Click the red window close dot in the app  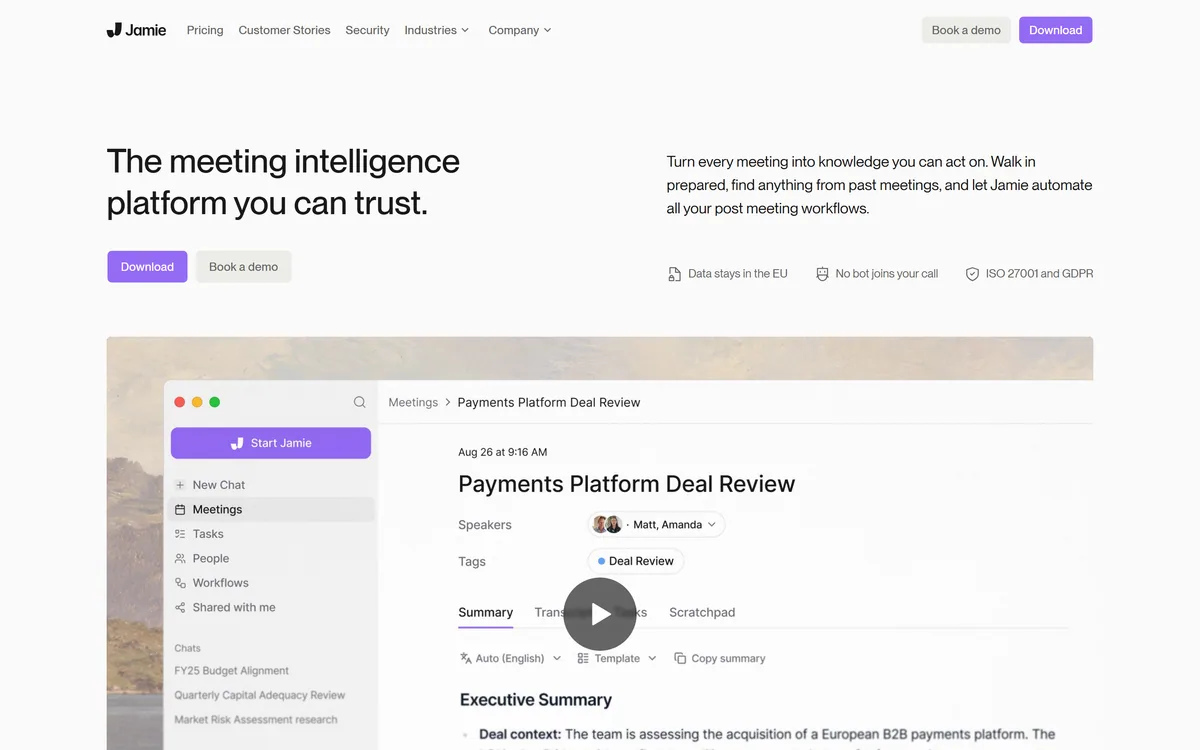180,402
